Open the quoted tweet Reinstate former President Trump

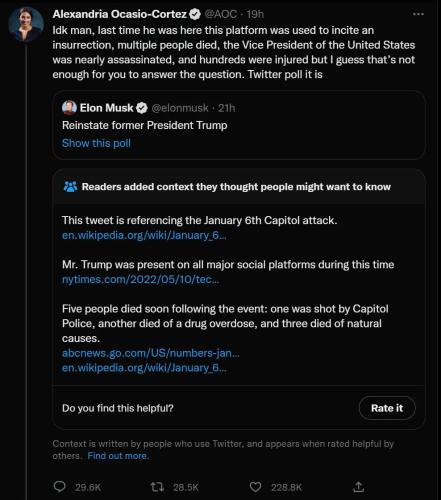coord(239,125)
